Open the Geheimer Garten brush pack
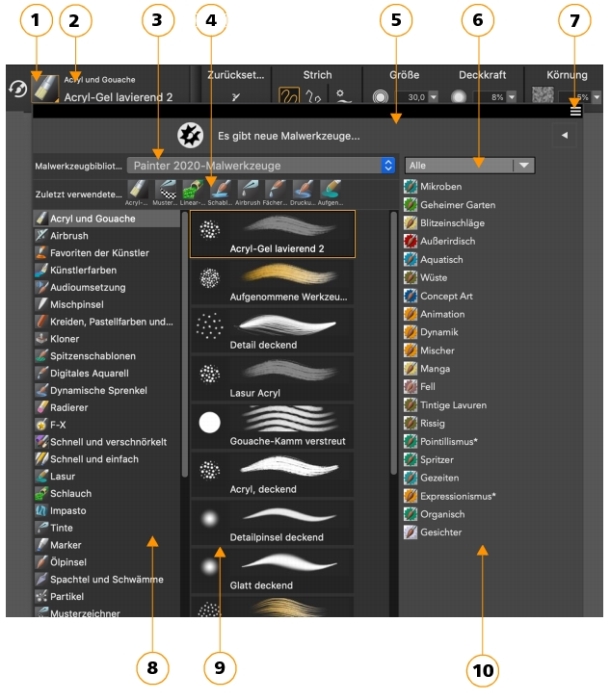 tap(449, 205)
